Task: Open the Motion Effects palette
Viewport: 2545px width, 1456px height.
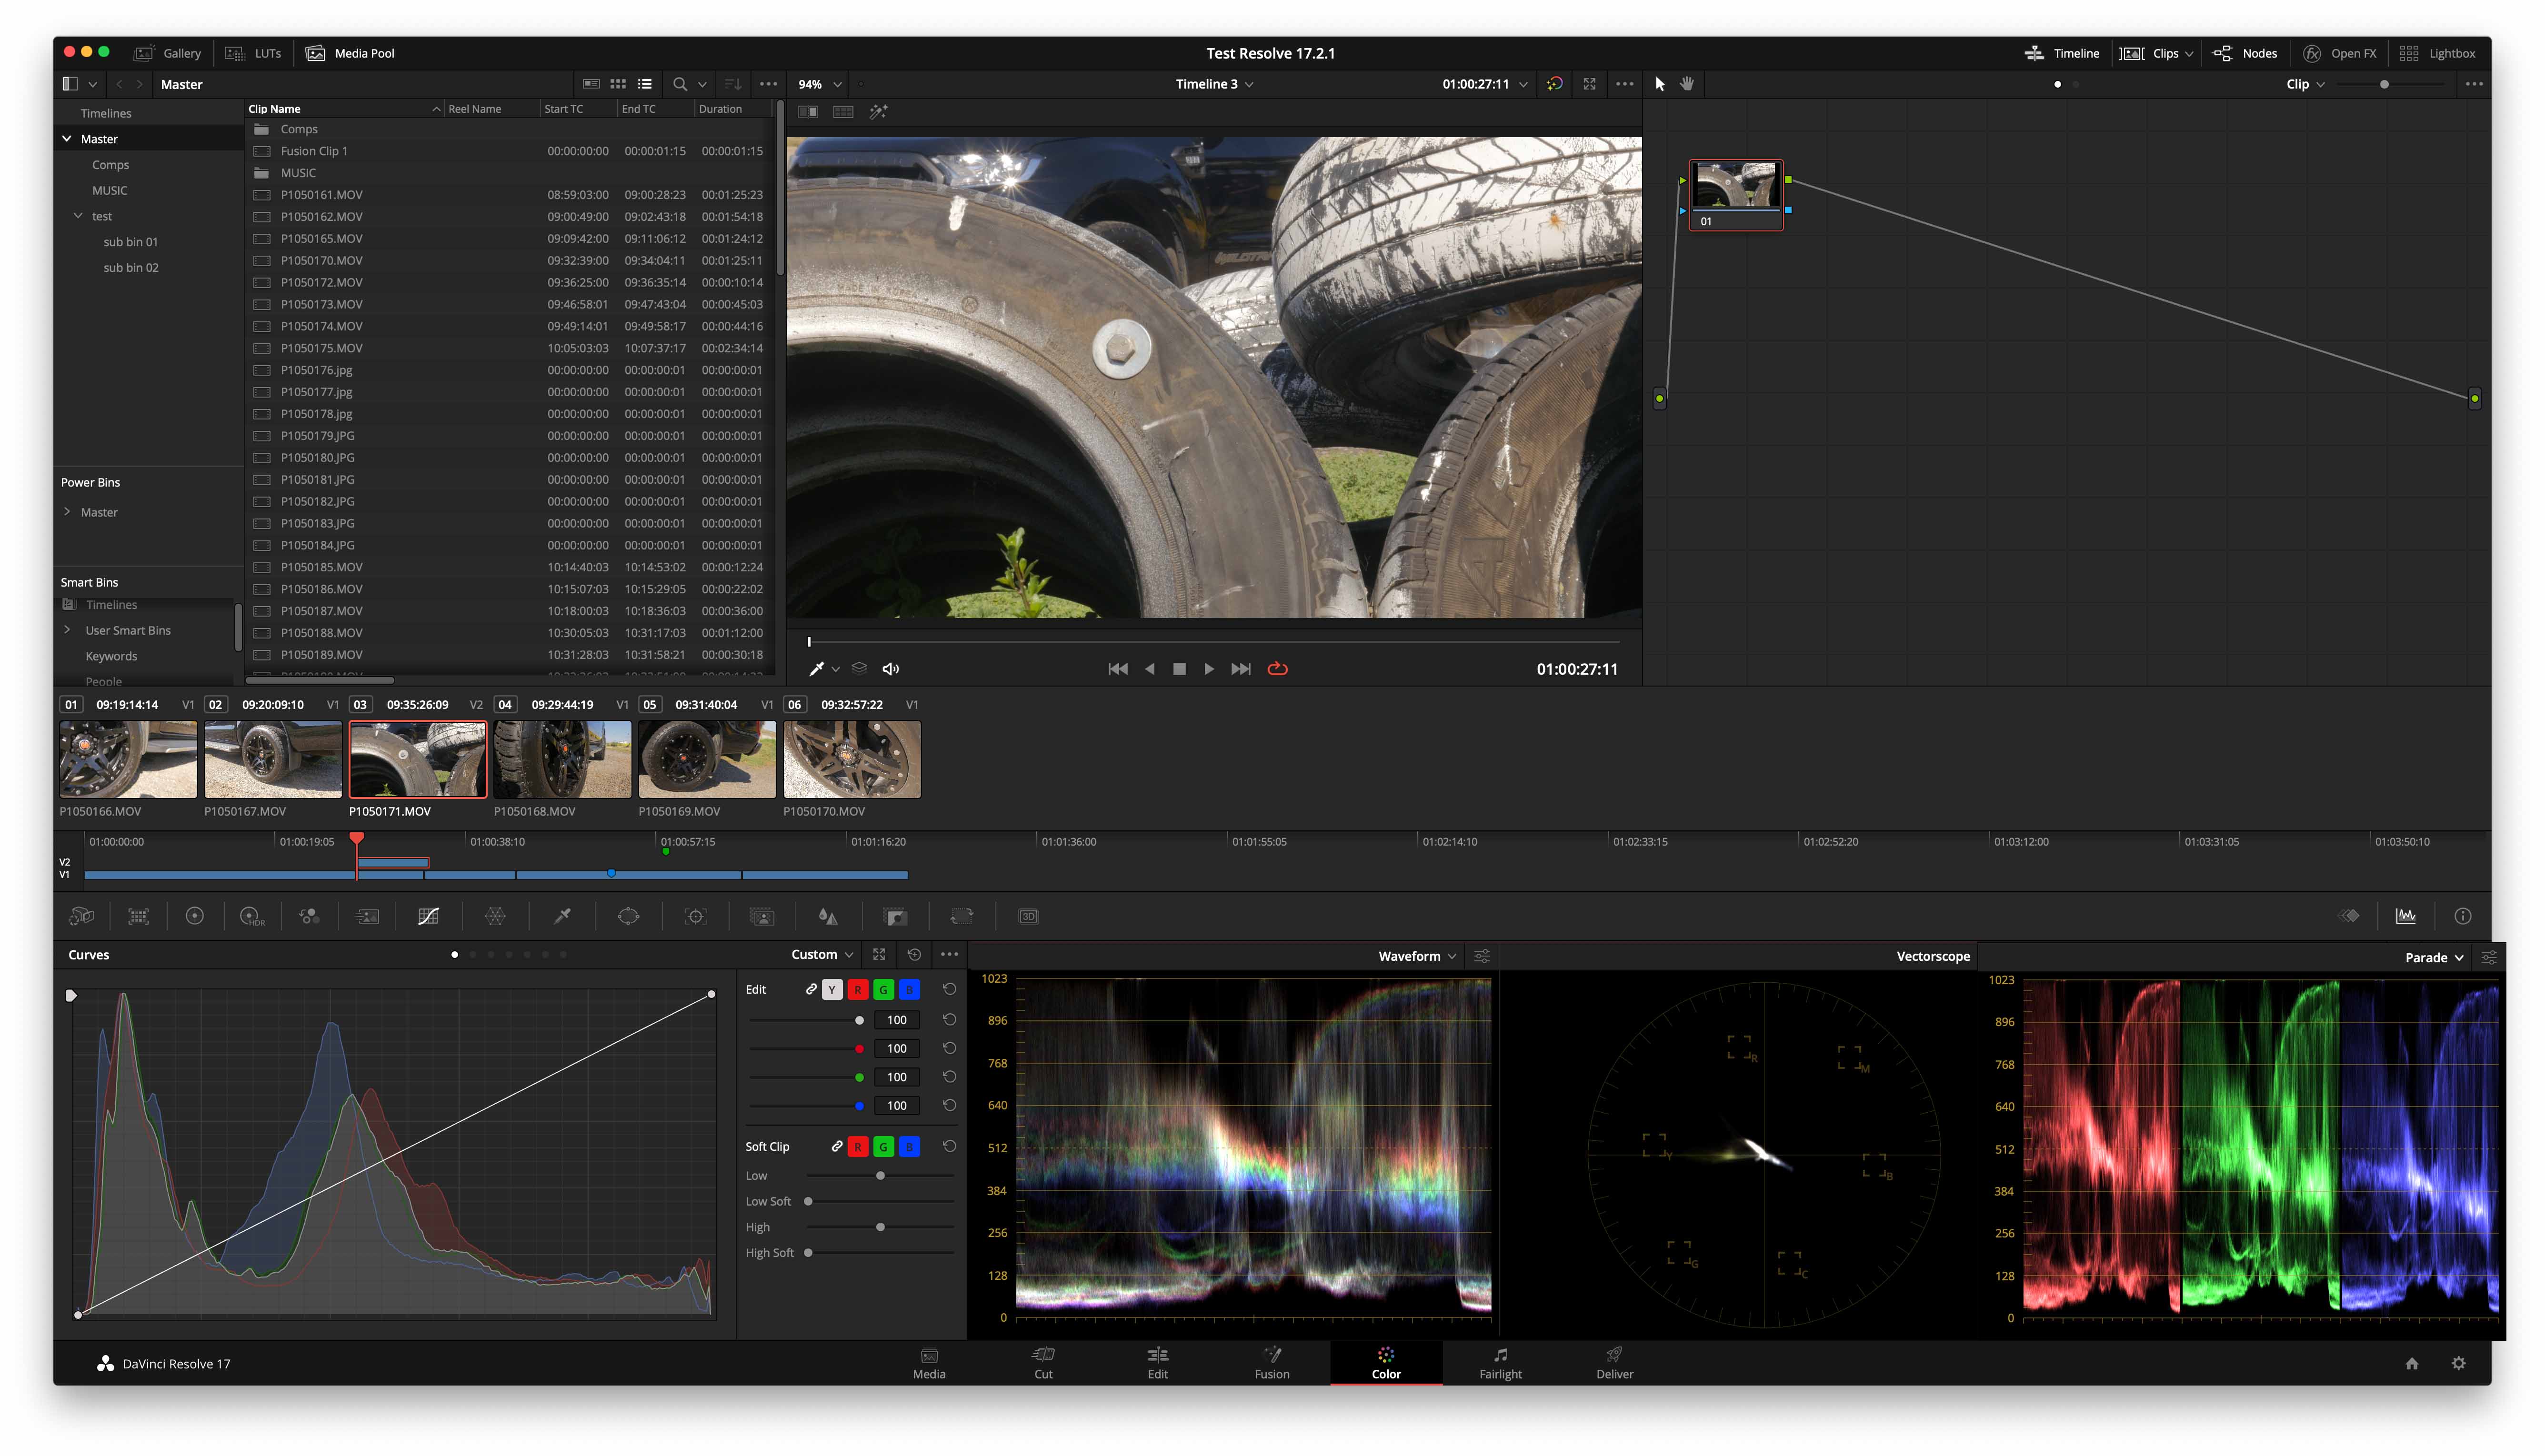Action: point(367,916)
